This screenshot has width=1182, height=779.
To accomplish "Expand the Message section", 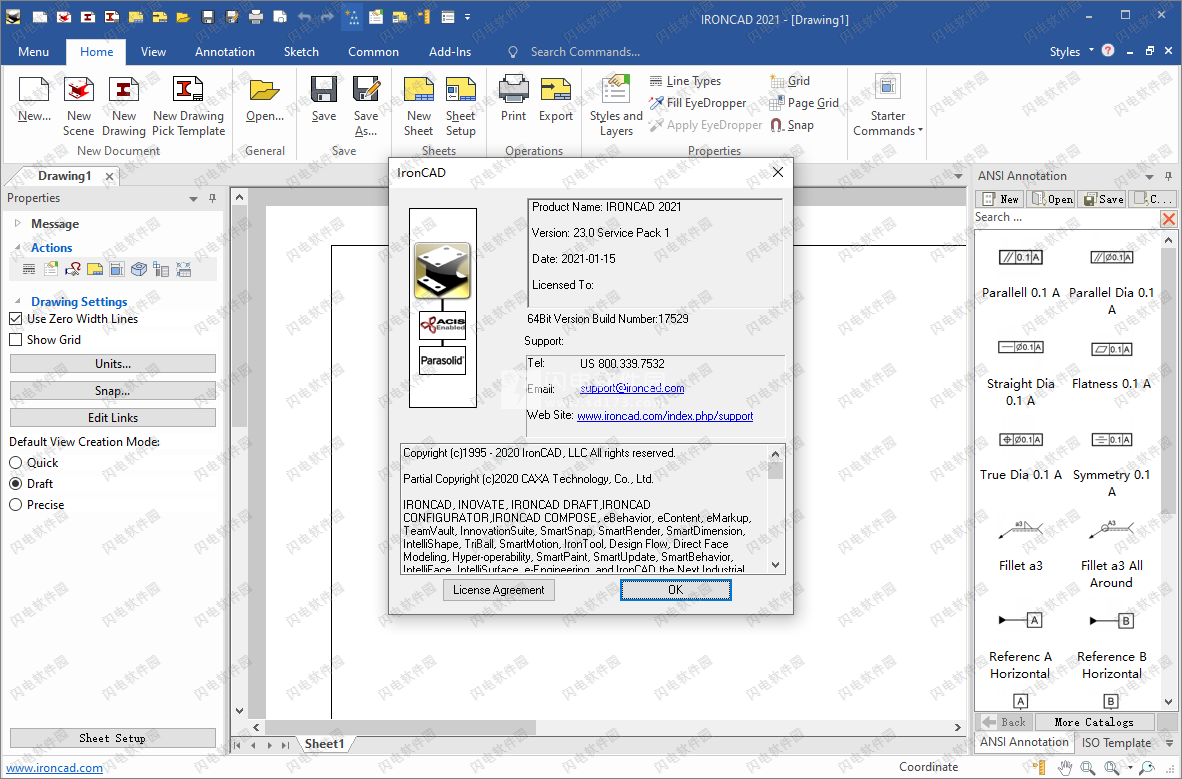I will tap(17, 223).
